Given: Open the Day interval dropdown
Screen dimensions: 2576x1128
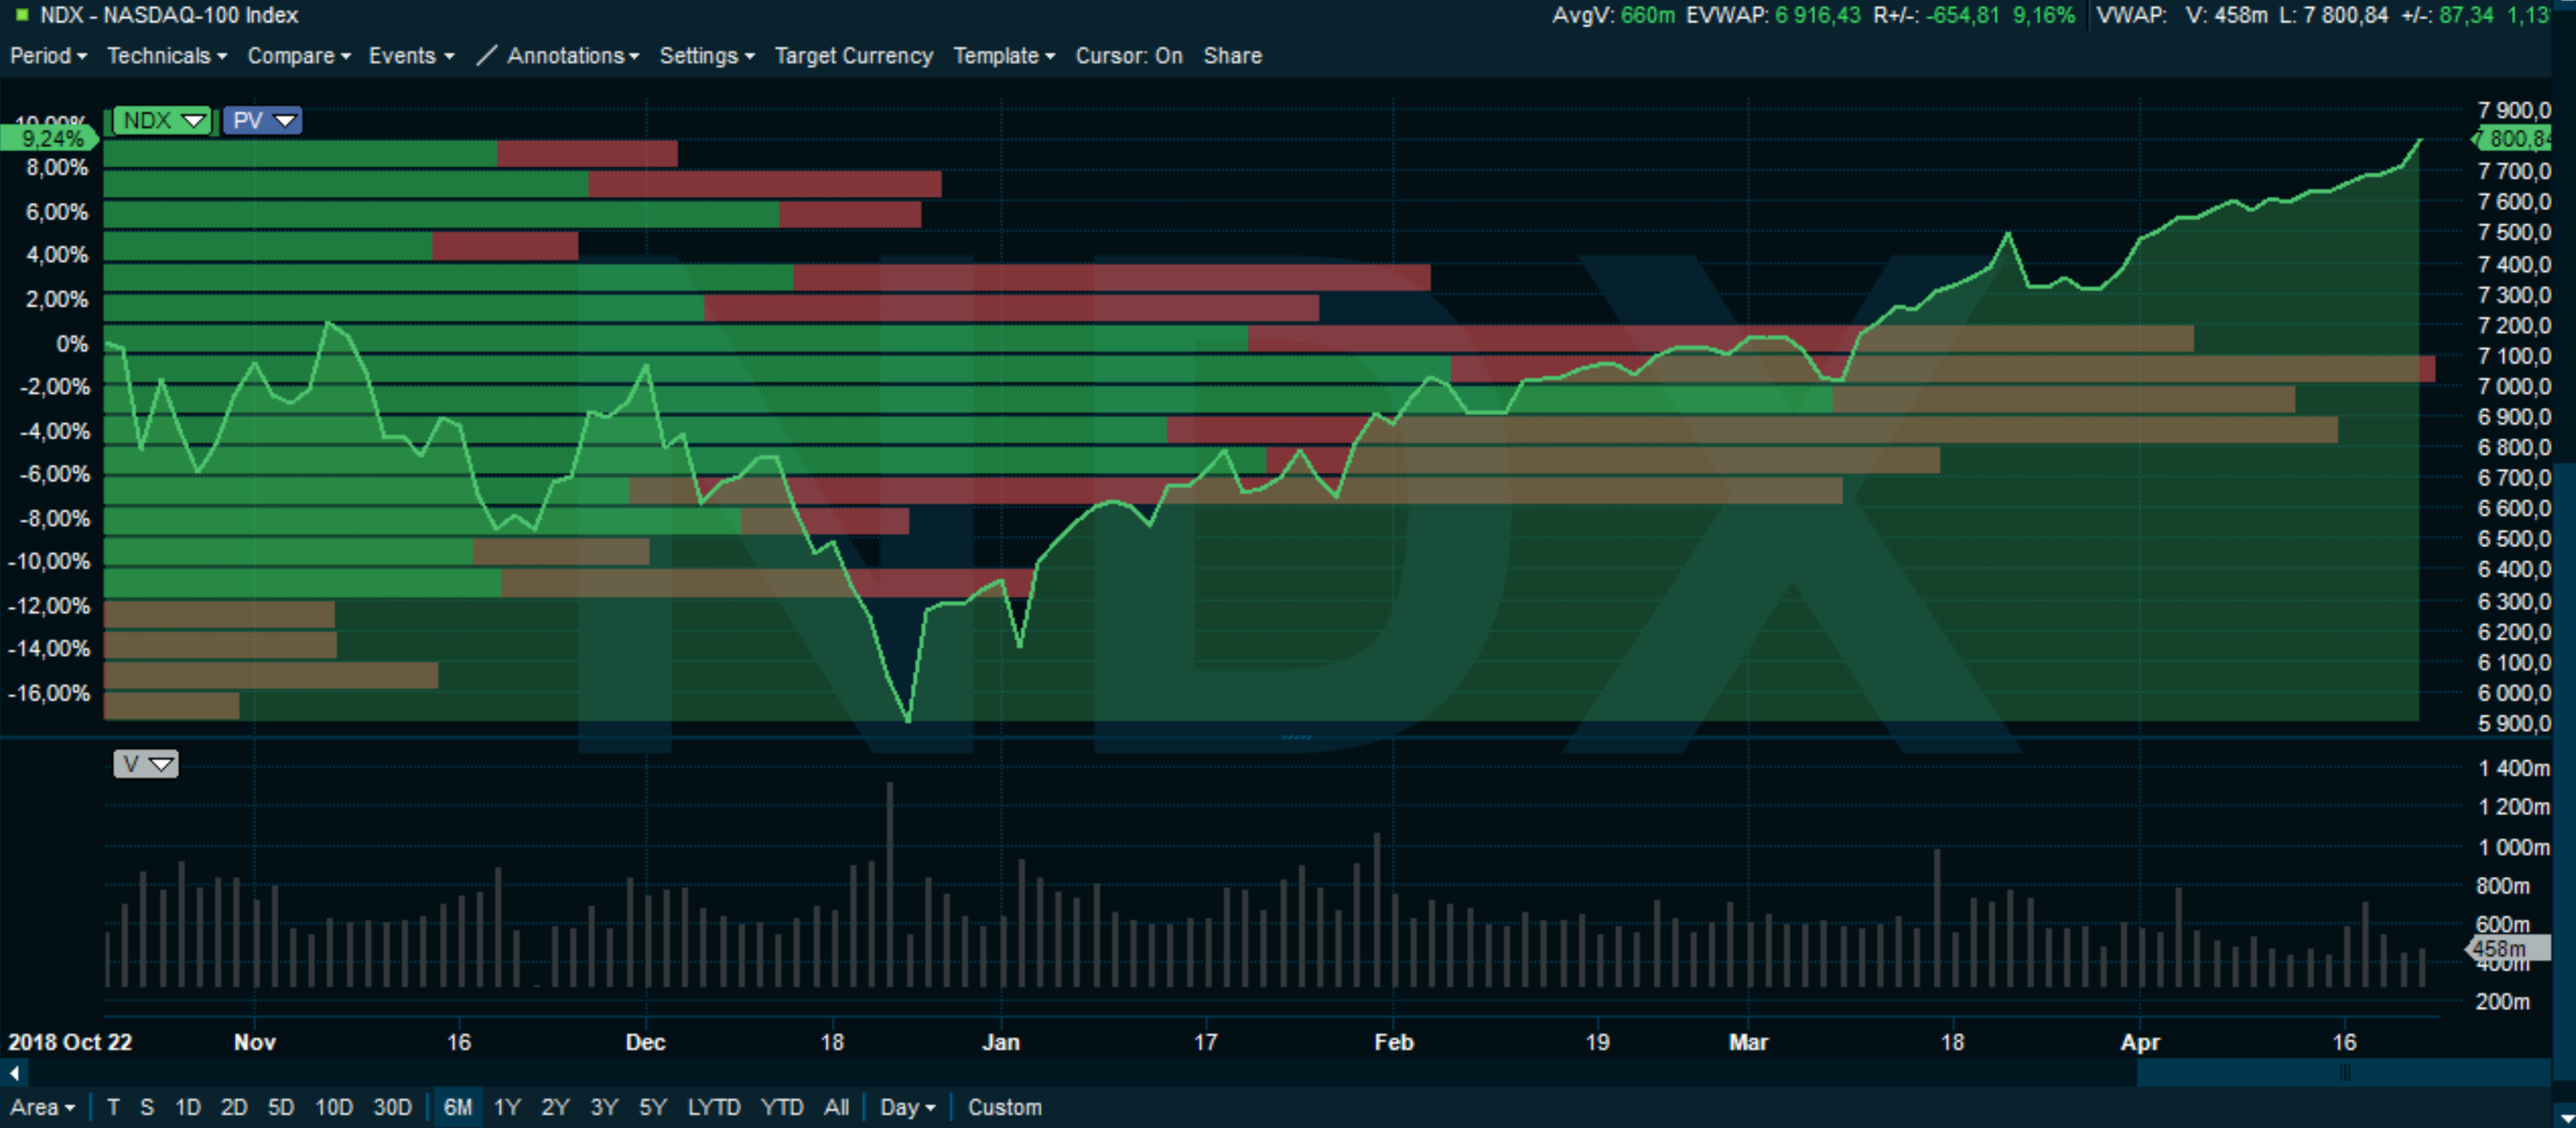Looking at the screenshot, I should [x=907, y=1107].
